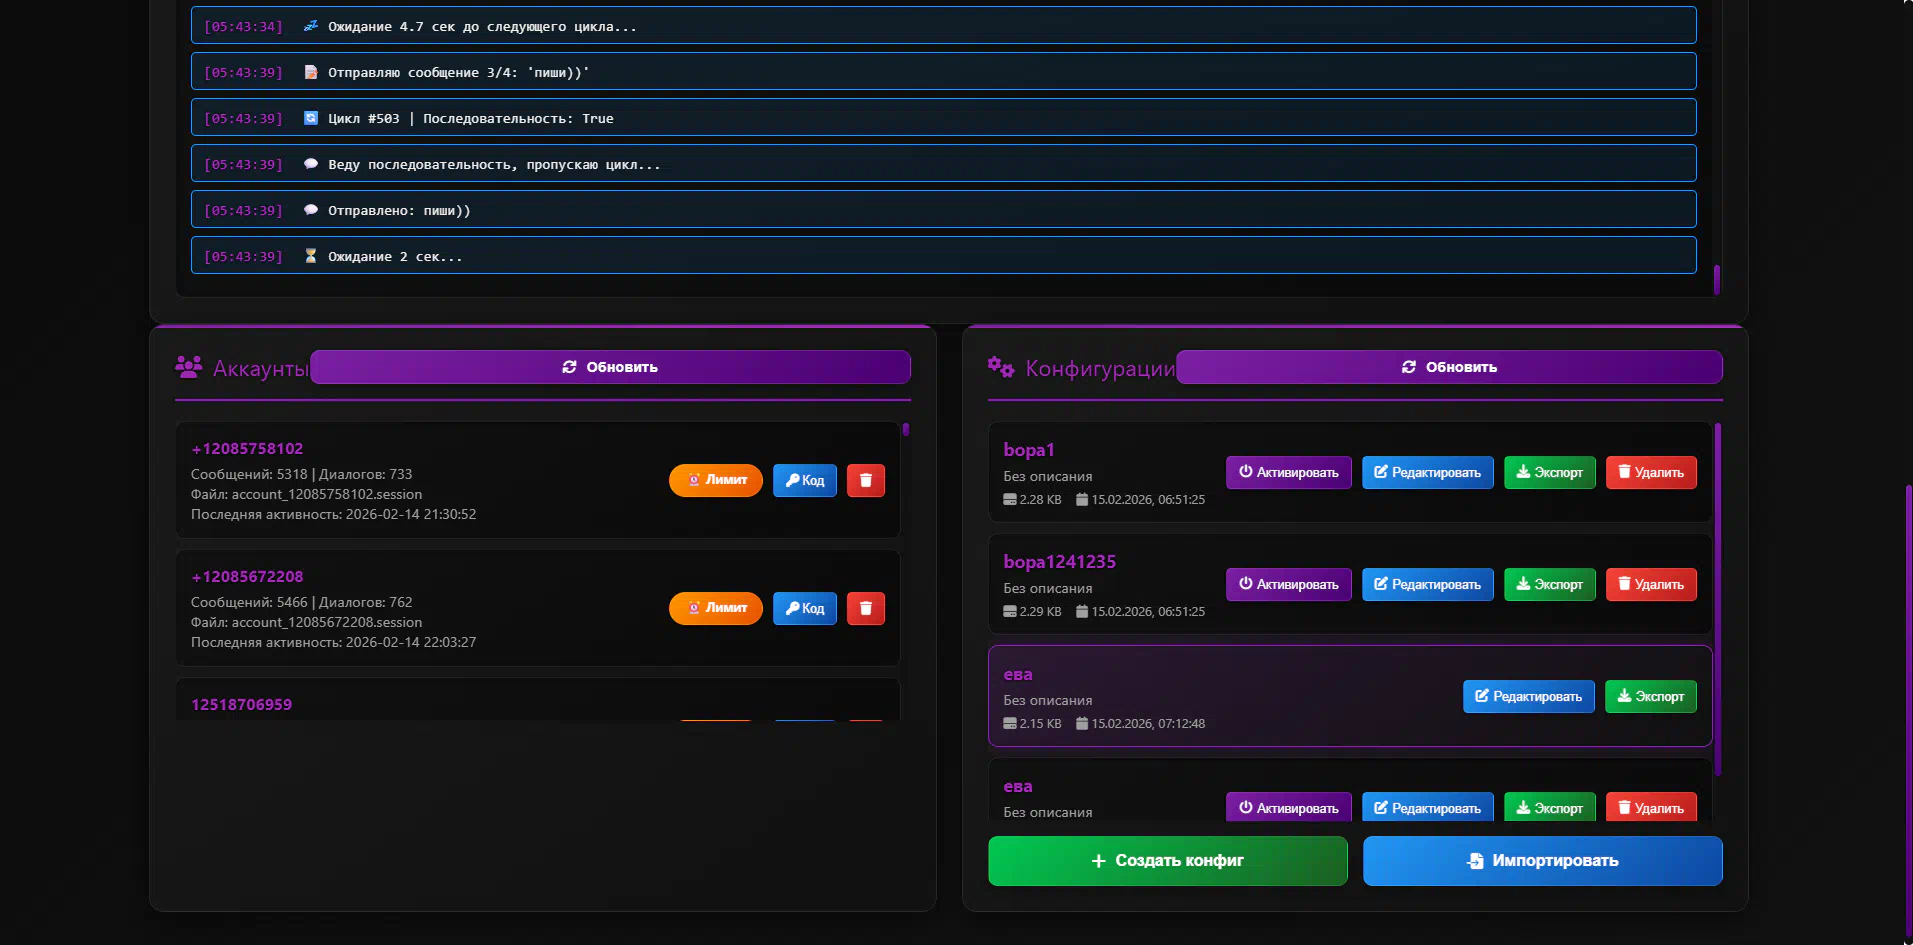The image size is (1913, 945).
Task: Click Импортировать to import a config
Action: [1542, 861]
